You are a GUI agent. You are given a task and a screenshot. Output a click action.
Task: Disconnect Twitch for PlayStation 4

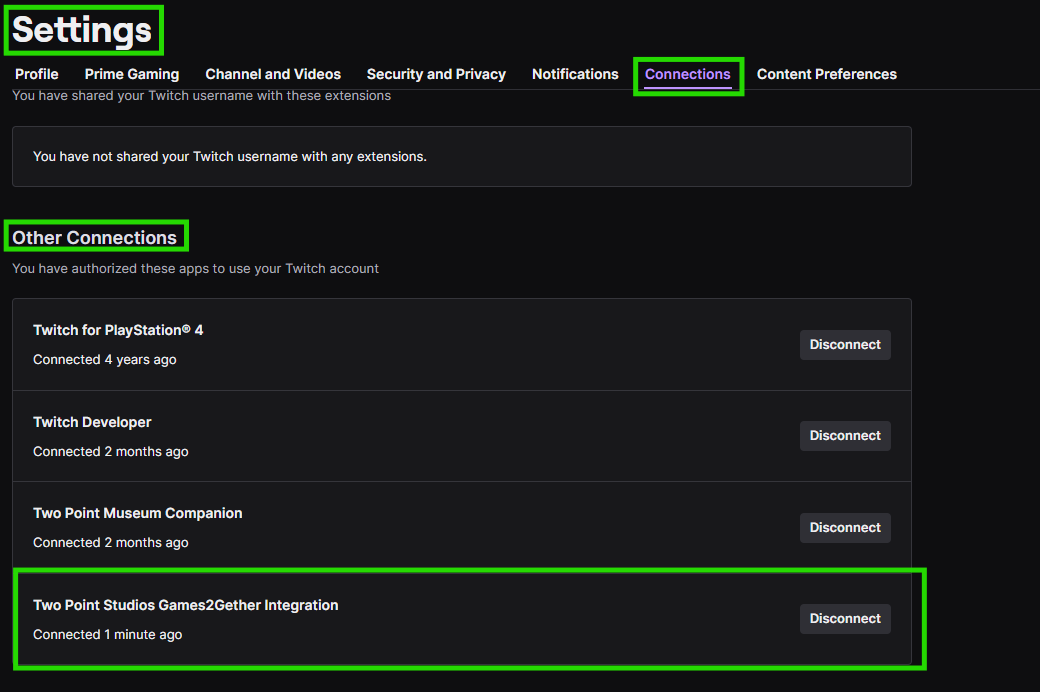point(845,345)
